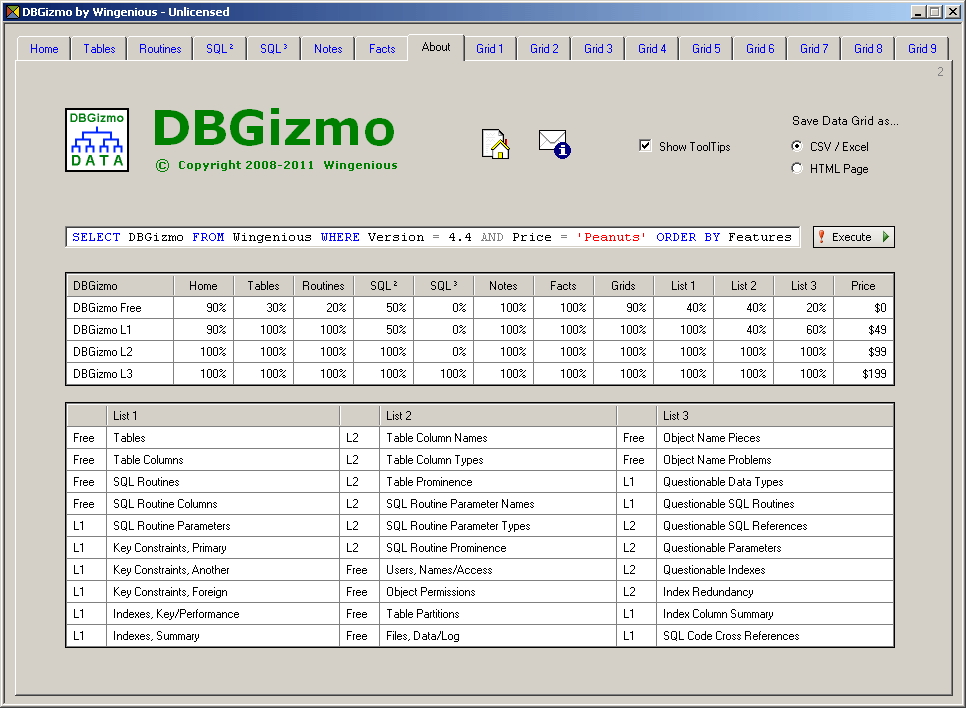Open the Facts tab
This screenshot has width=966, height=708.
click(x=382, y=49)
